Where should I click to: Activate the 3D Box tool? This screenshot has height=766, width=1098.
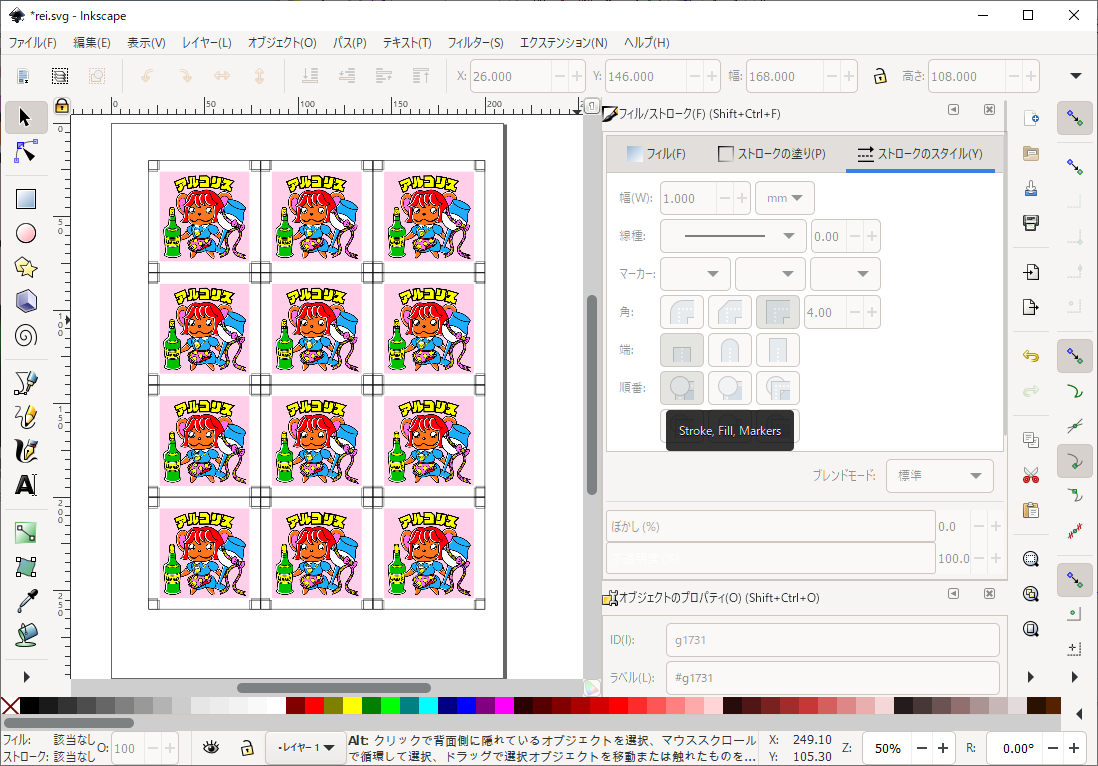25,302
